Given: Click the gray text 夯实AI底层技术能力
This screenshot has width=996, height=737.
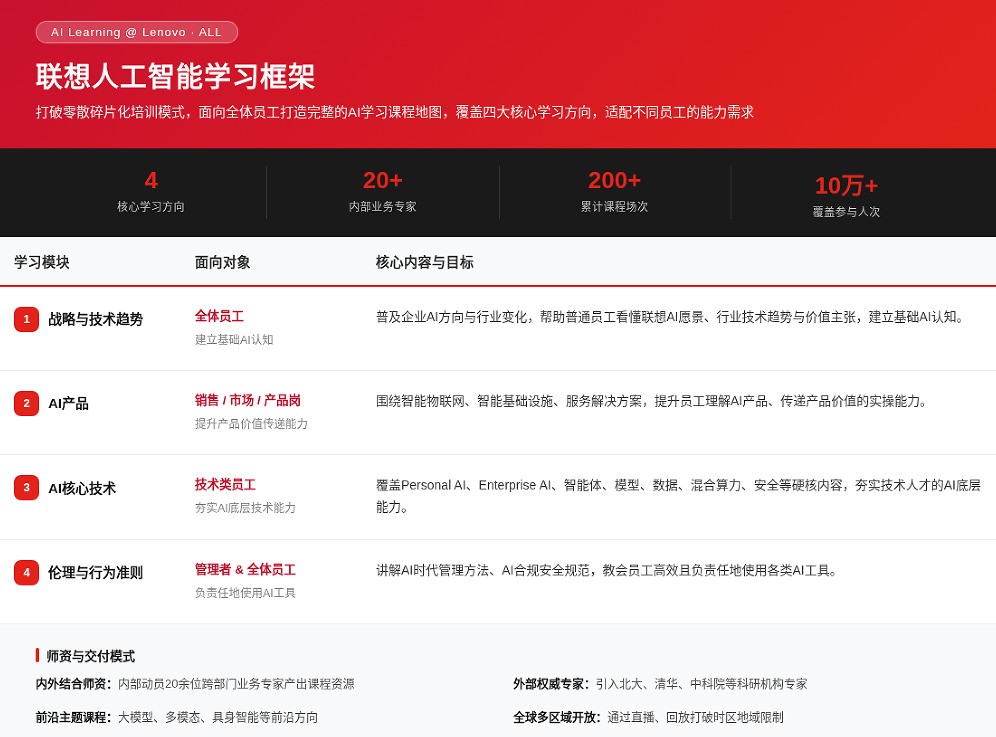Looking at the screenshot, I should [245, 508].
